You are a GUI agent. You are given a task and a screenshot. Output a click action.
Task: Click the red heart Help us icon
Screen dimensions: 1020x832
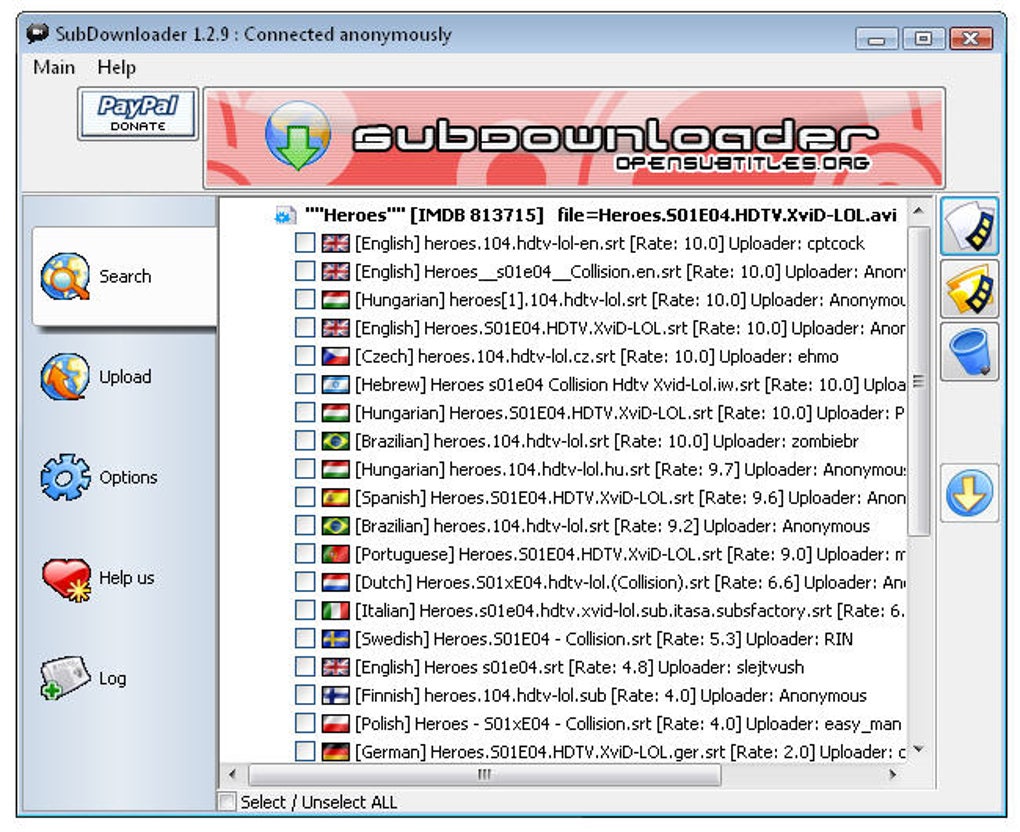66,579
